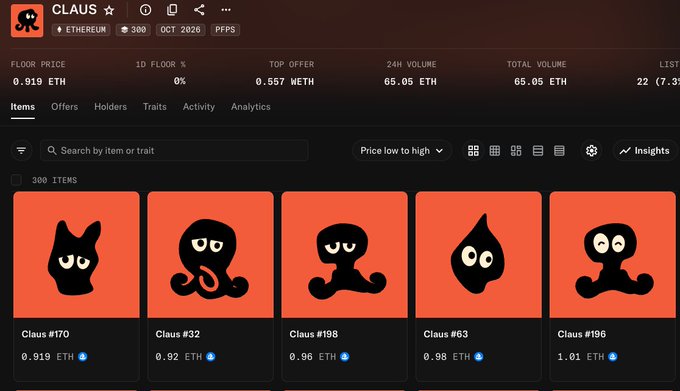Screen dimensions: 680x391
Task: Select the list view layout
Action: 538,150
